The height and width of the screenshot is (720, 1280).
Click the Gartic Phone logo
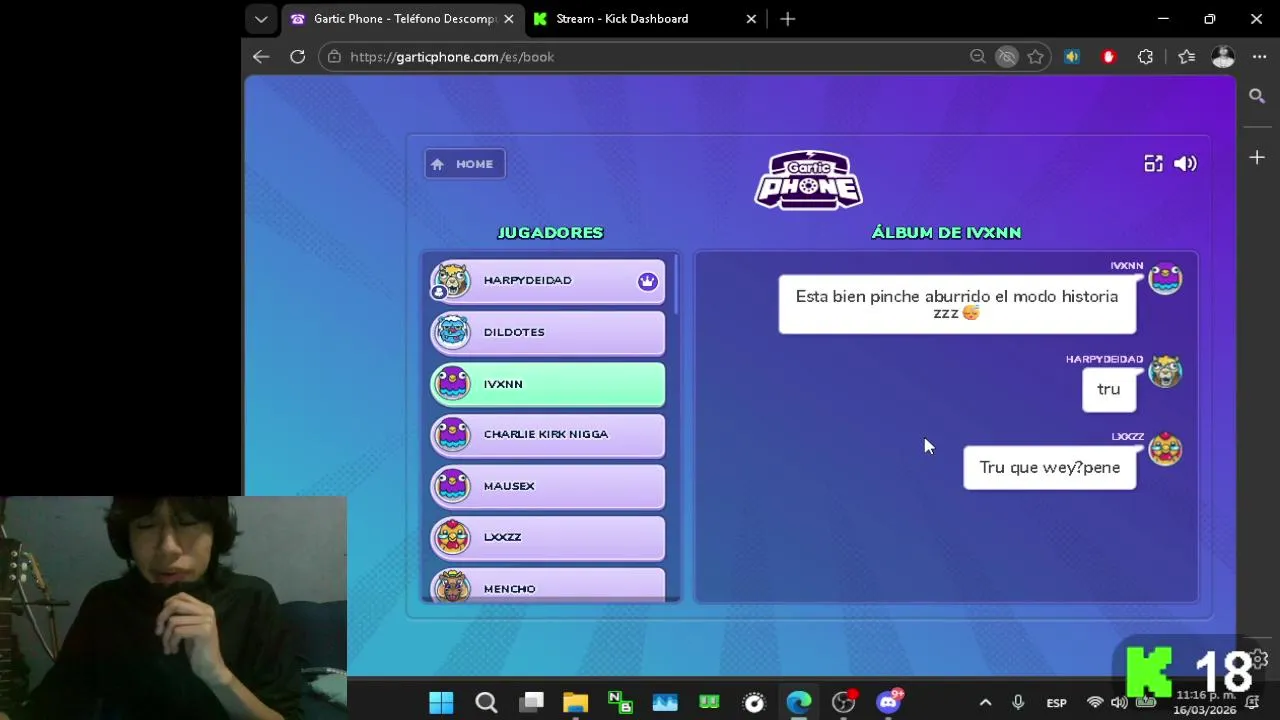coord(808,180)
